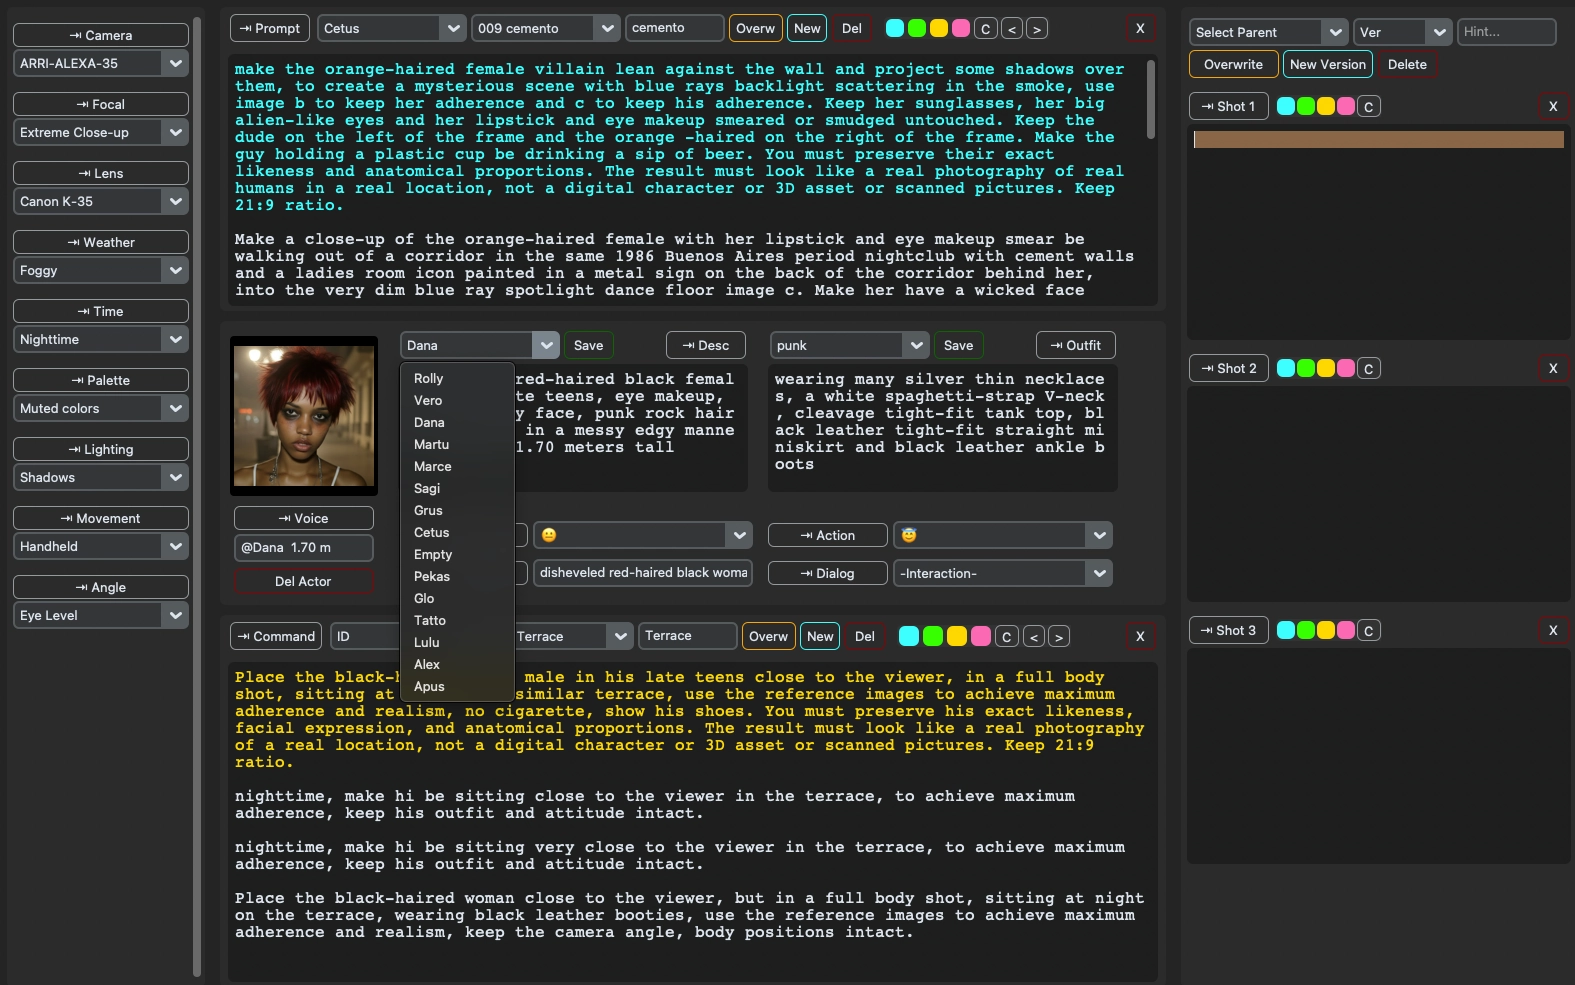Click the < arrow in the Command row
Screen dimensions: 1575x985
pos(1034,637)
